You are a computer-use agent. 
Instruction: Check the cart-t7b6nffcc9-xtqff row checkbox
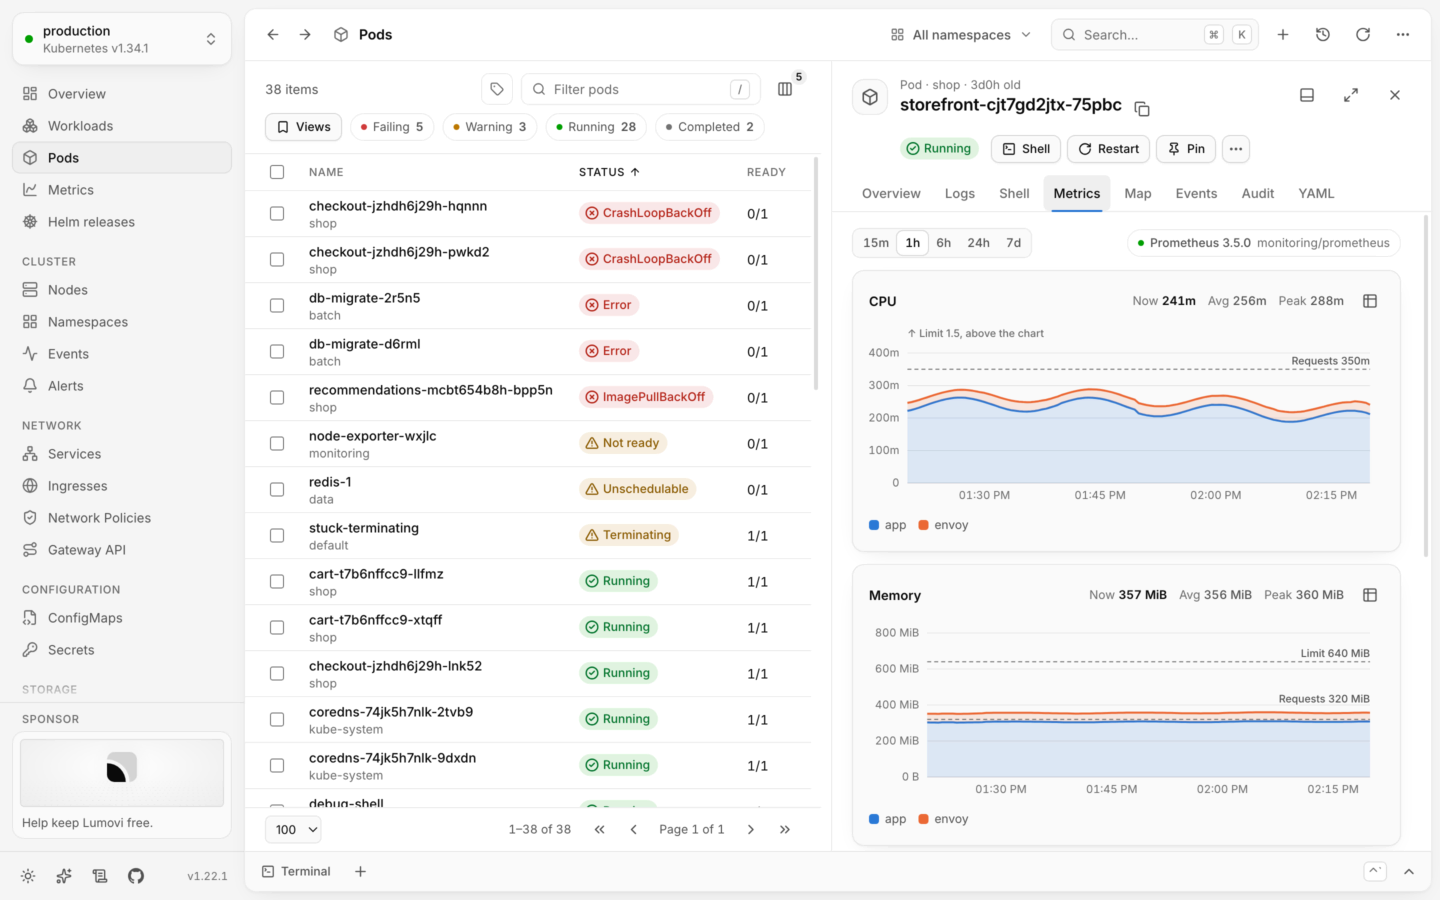tap(277, 627)
